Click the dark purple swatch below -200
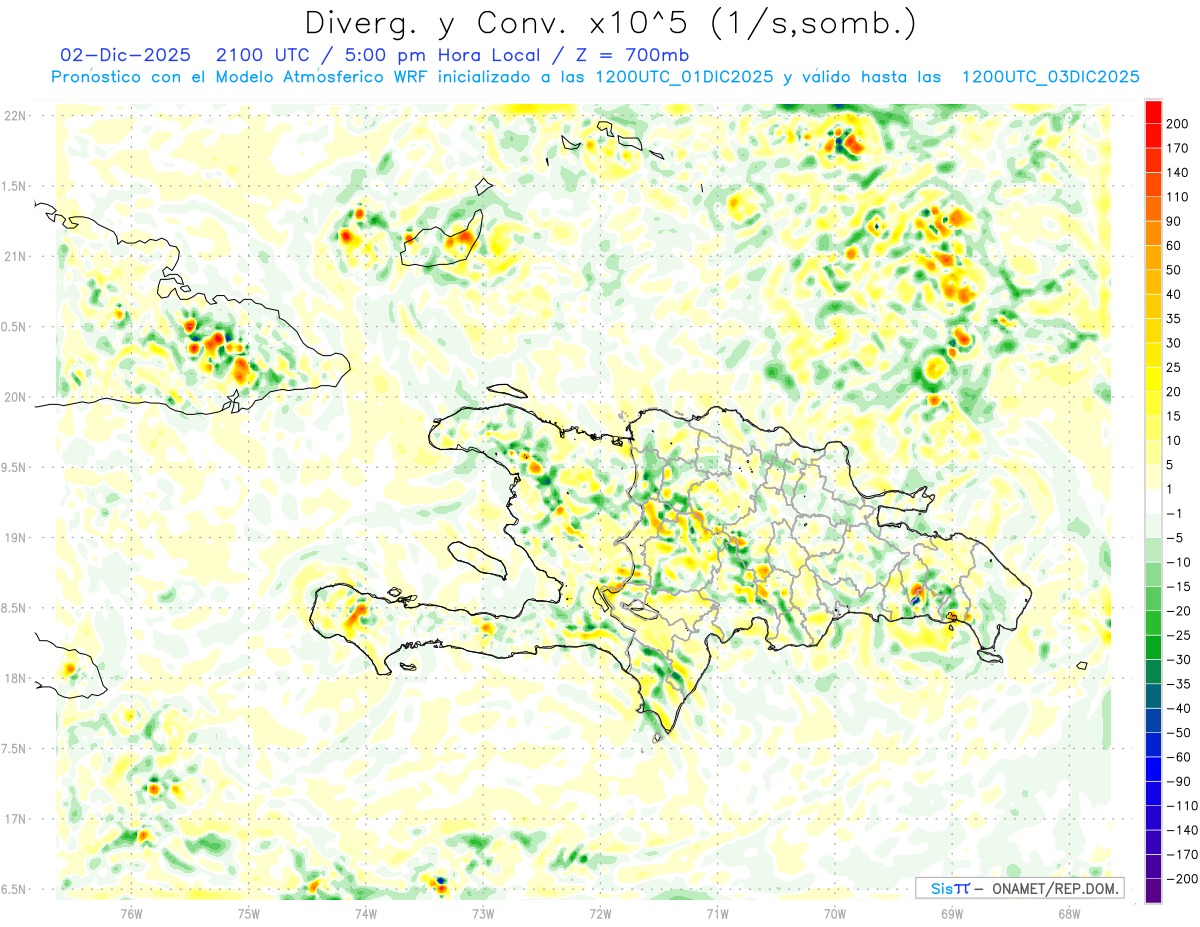 (x=1154, y=892)
